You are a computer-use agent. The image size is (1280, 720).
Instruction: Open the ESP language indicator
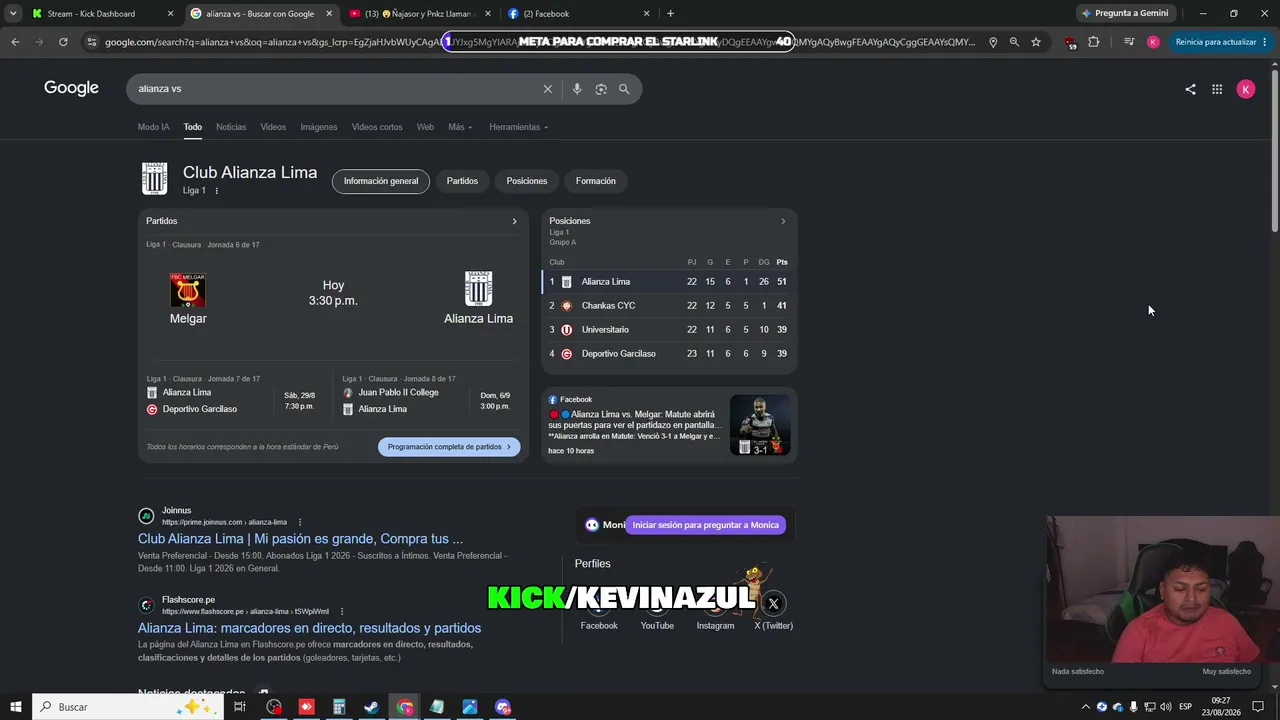point(1185,707)
